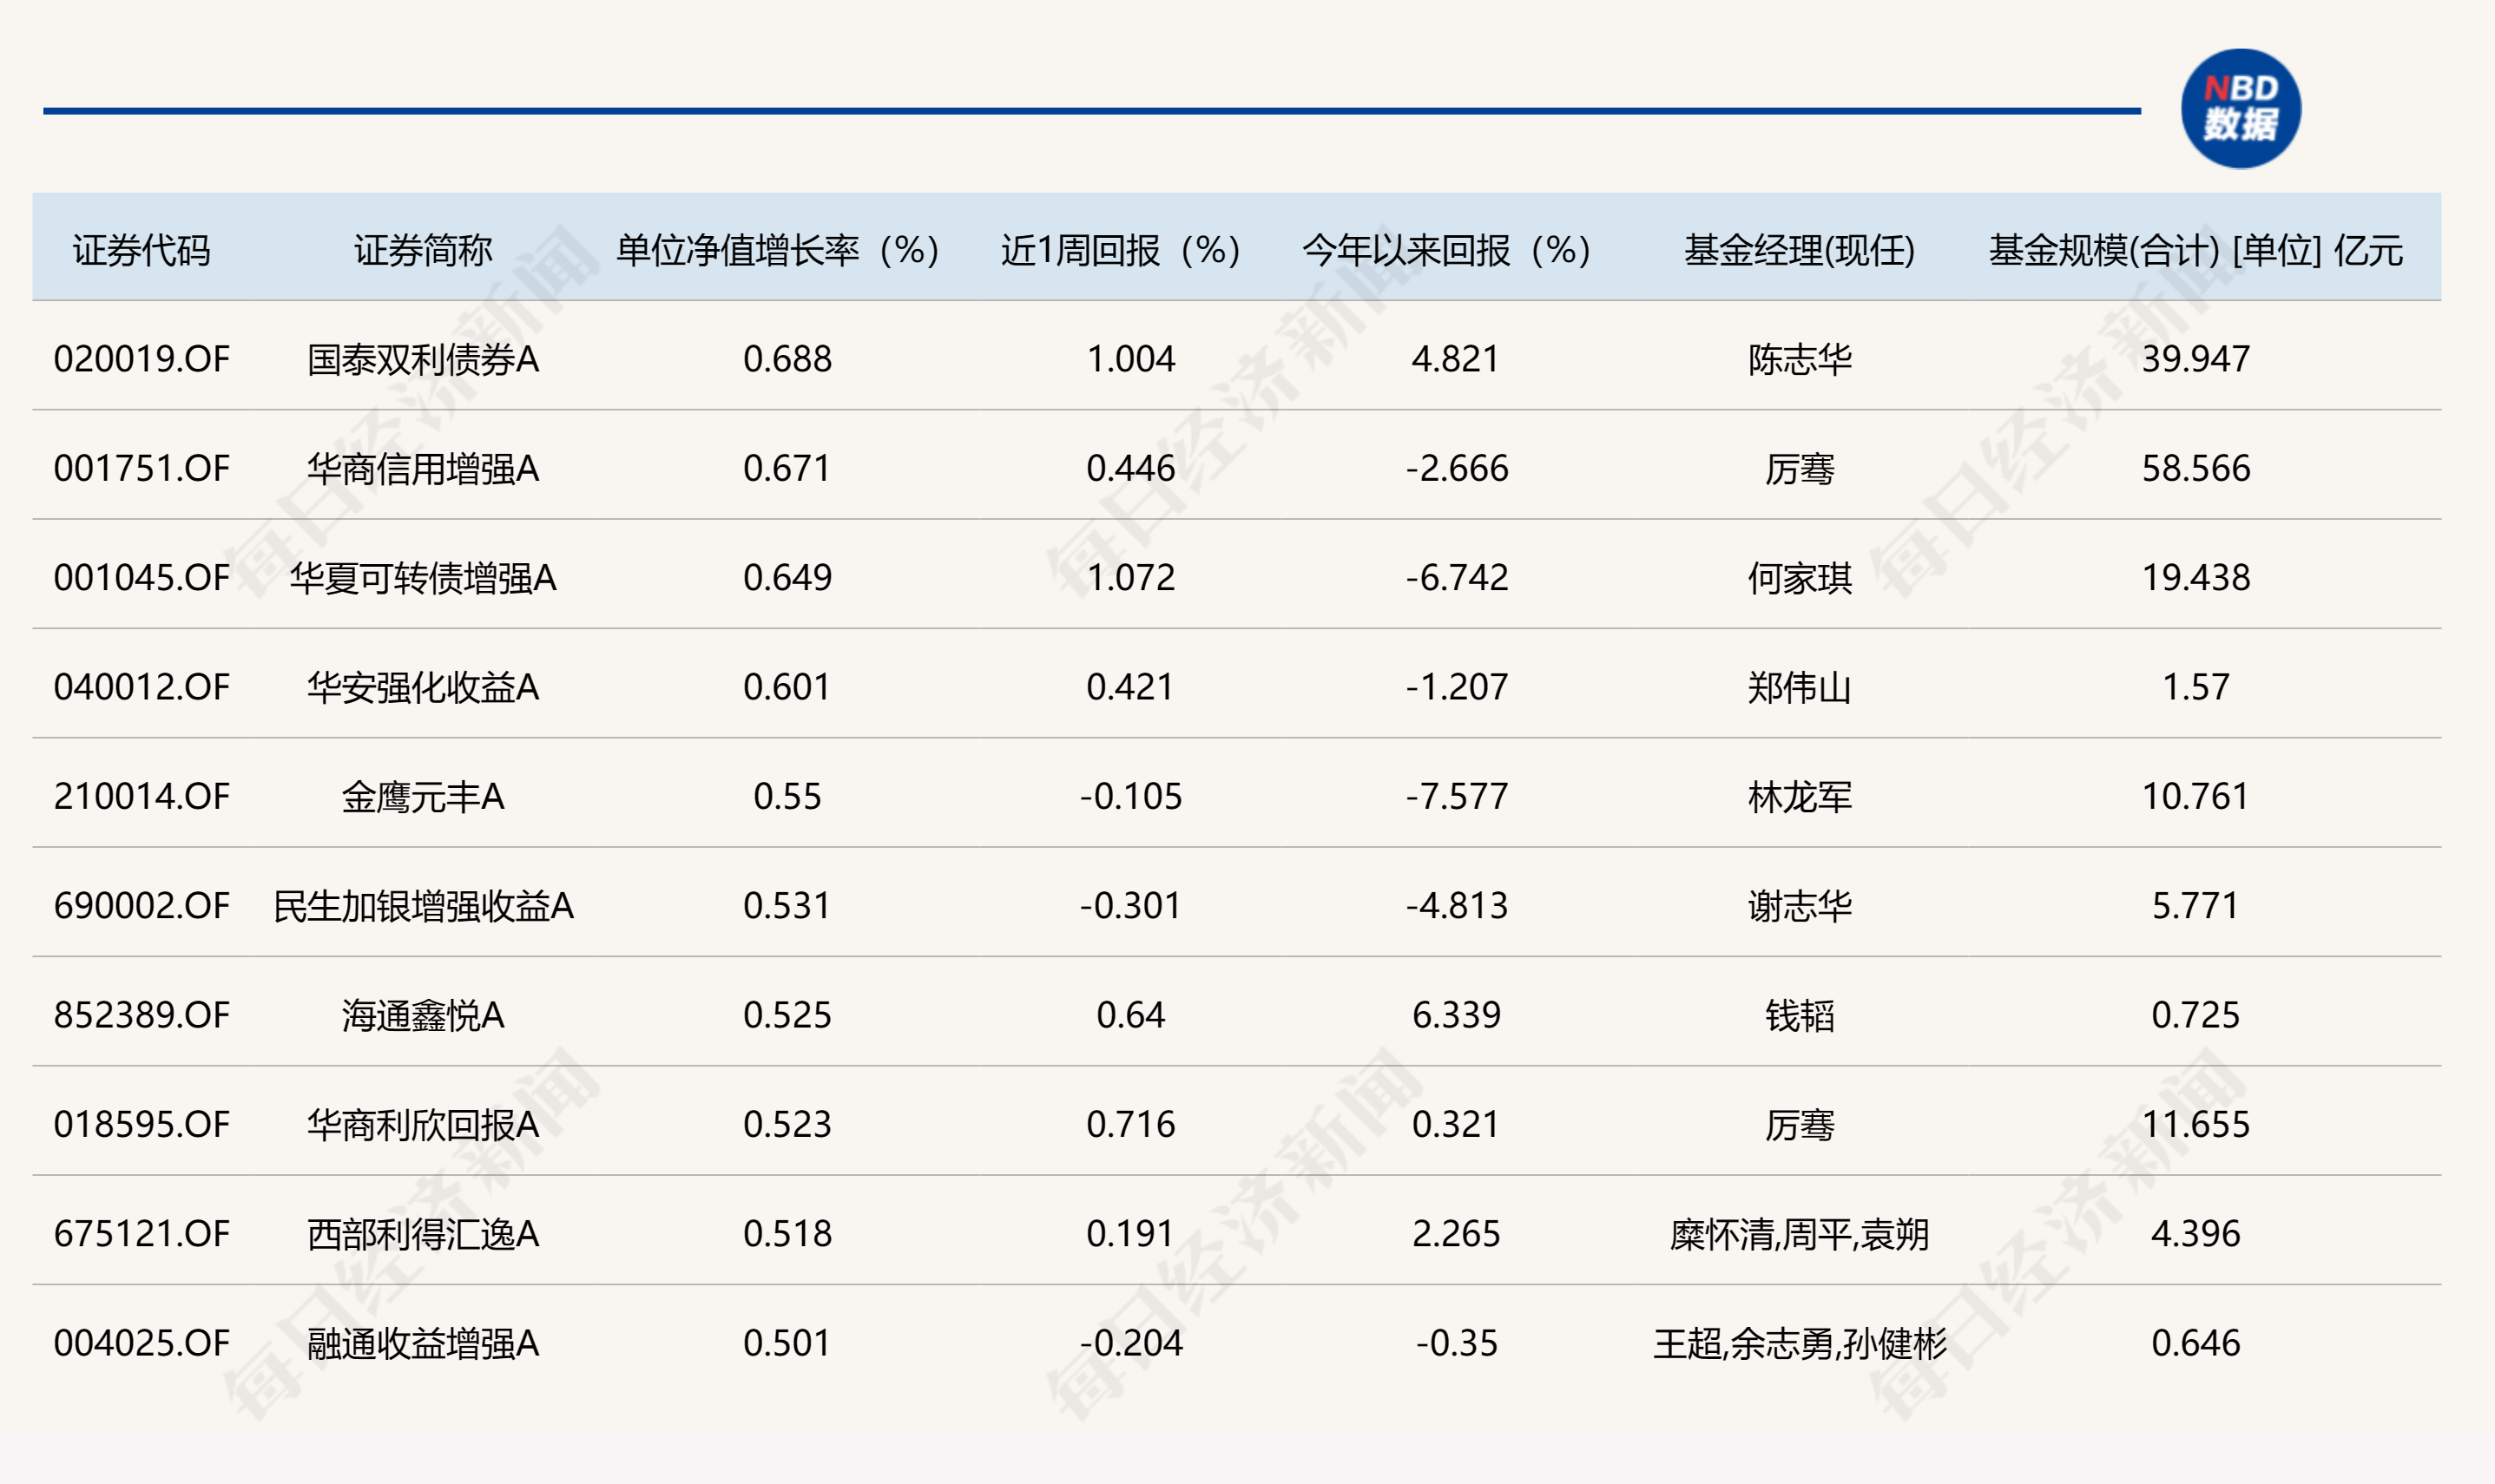Click managers 糜怀清,周平,袁朔
2495x1484 pixels.
[x=1799, y=1234]
